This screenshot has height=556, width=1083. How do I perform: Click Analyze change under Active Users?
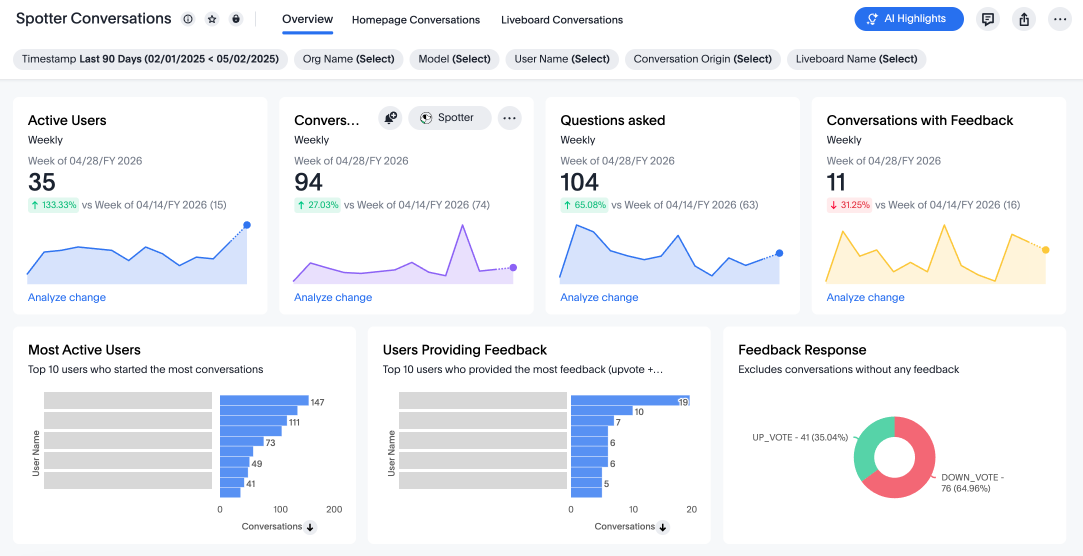[x=67, y=297]
